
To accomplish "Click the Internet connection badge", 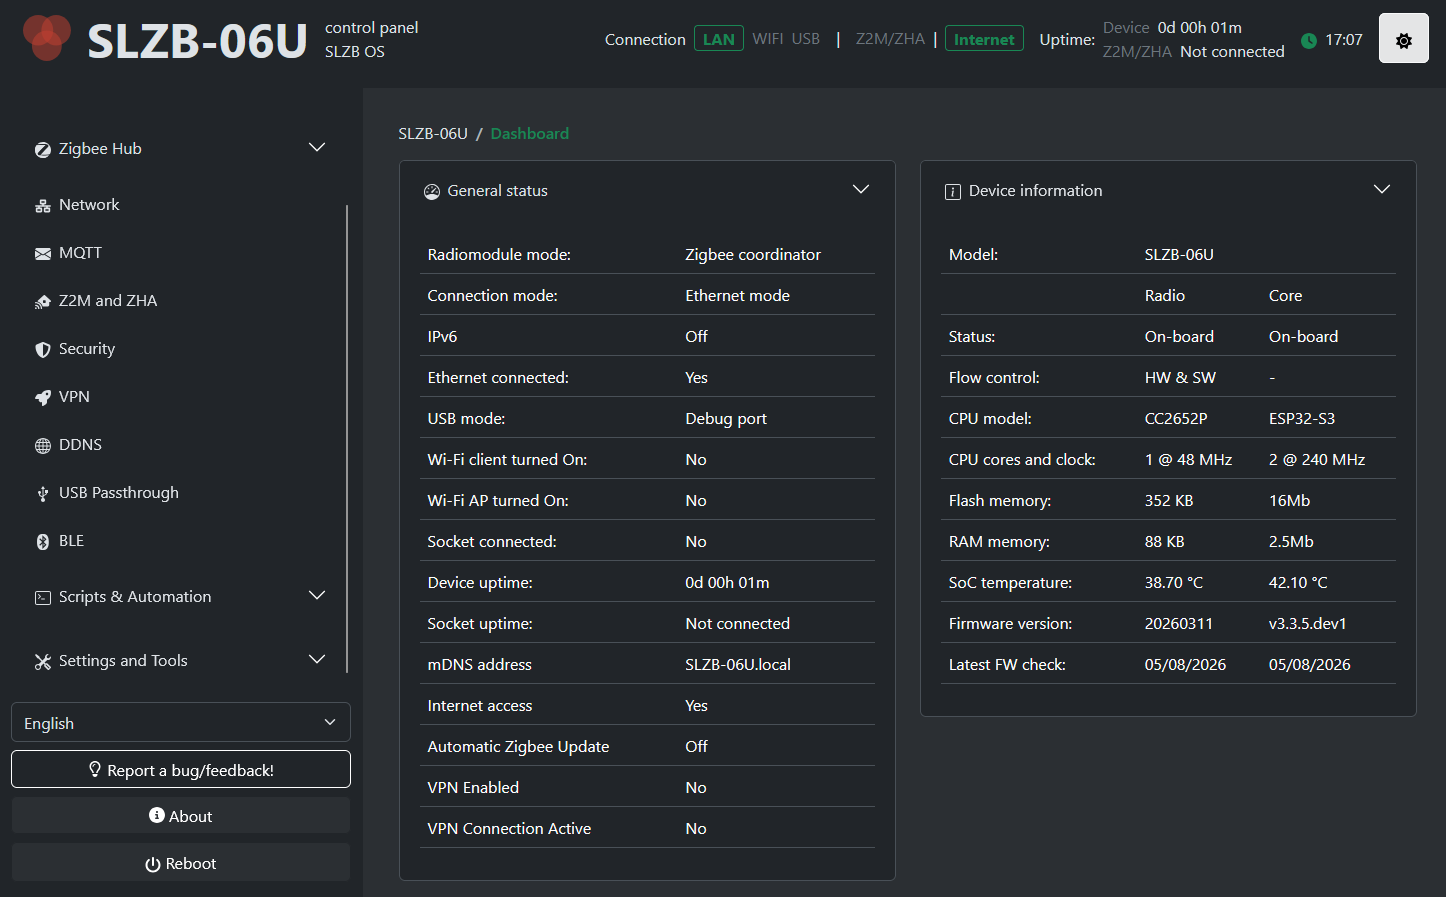I will click(x=984, y=39).
